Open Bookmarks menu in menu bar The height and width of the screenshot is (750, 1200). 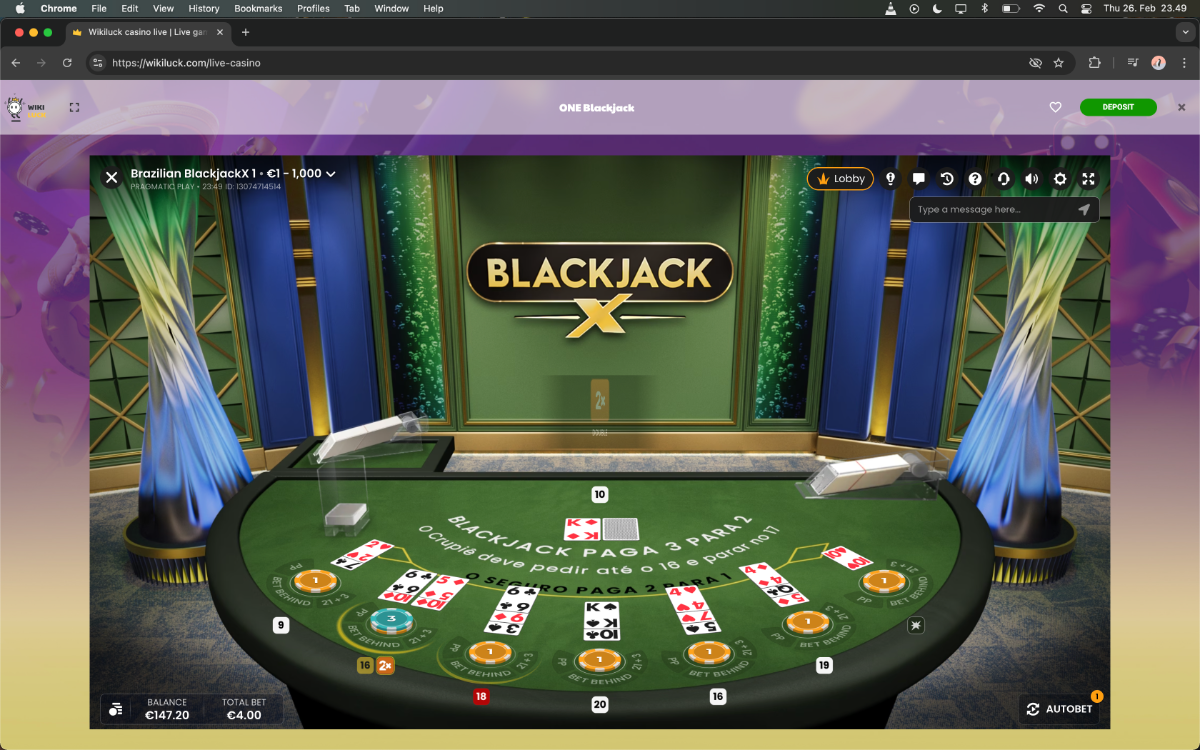click(x=258, y=8)
